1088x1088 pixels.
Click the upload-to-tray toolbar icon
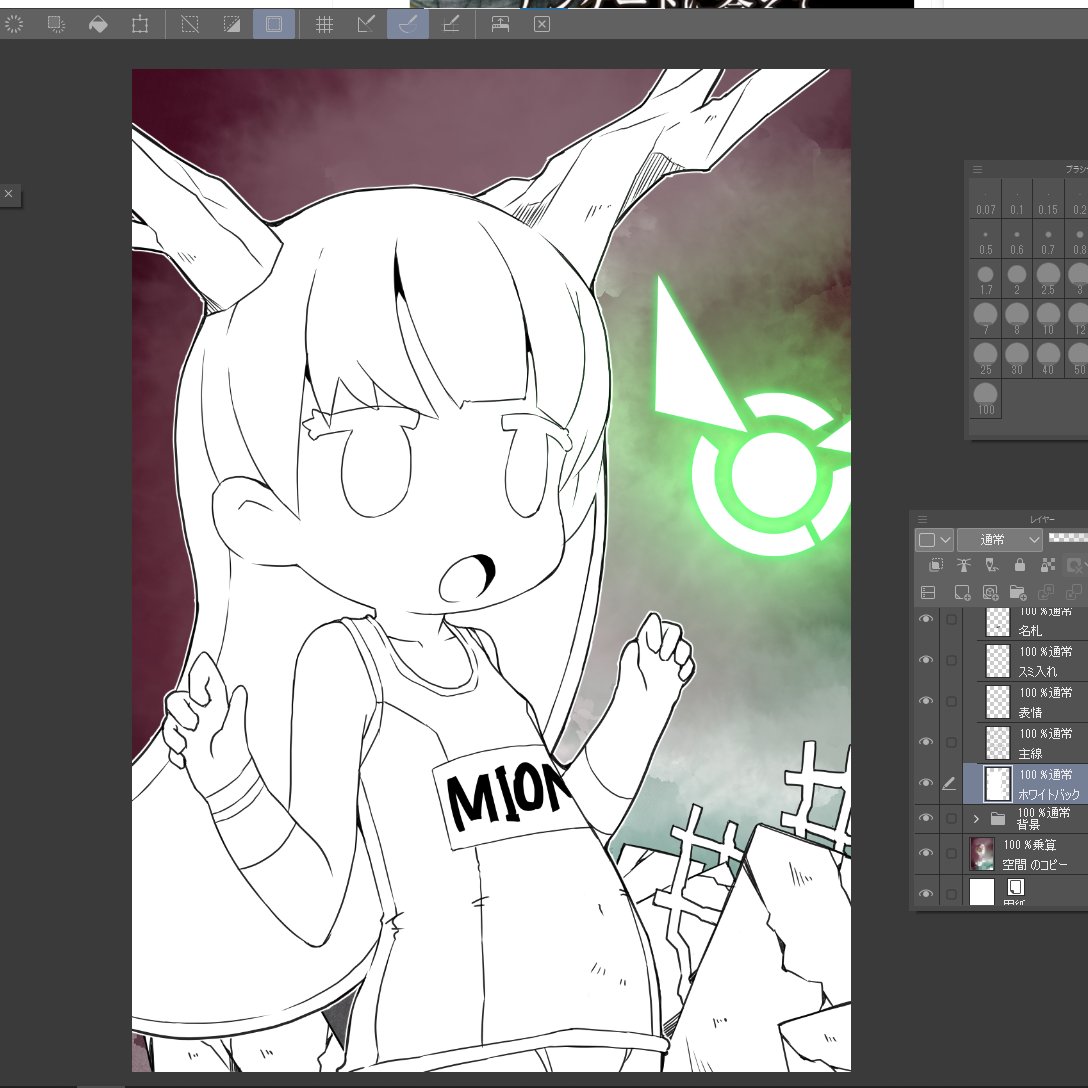click(500, 24)
